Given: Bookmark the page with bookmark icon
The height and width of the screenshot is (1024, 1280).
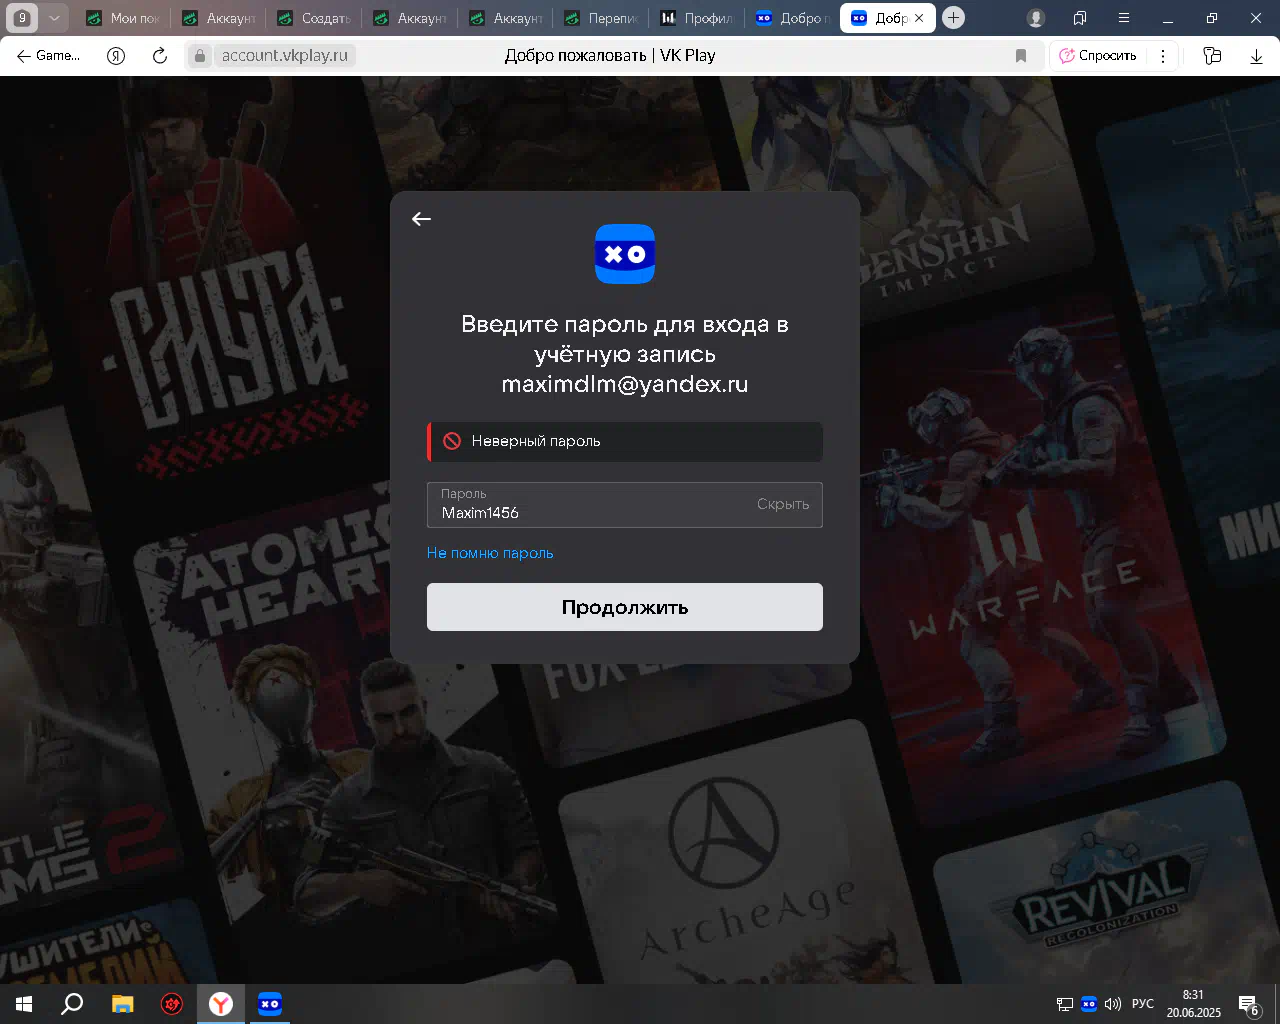Looking at the screenshot, I should (1021, 56).
